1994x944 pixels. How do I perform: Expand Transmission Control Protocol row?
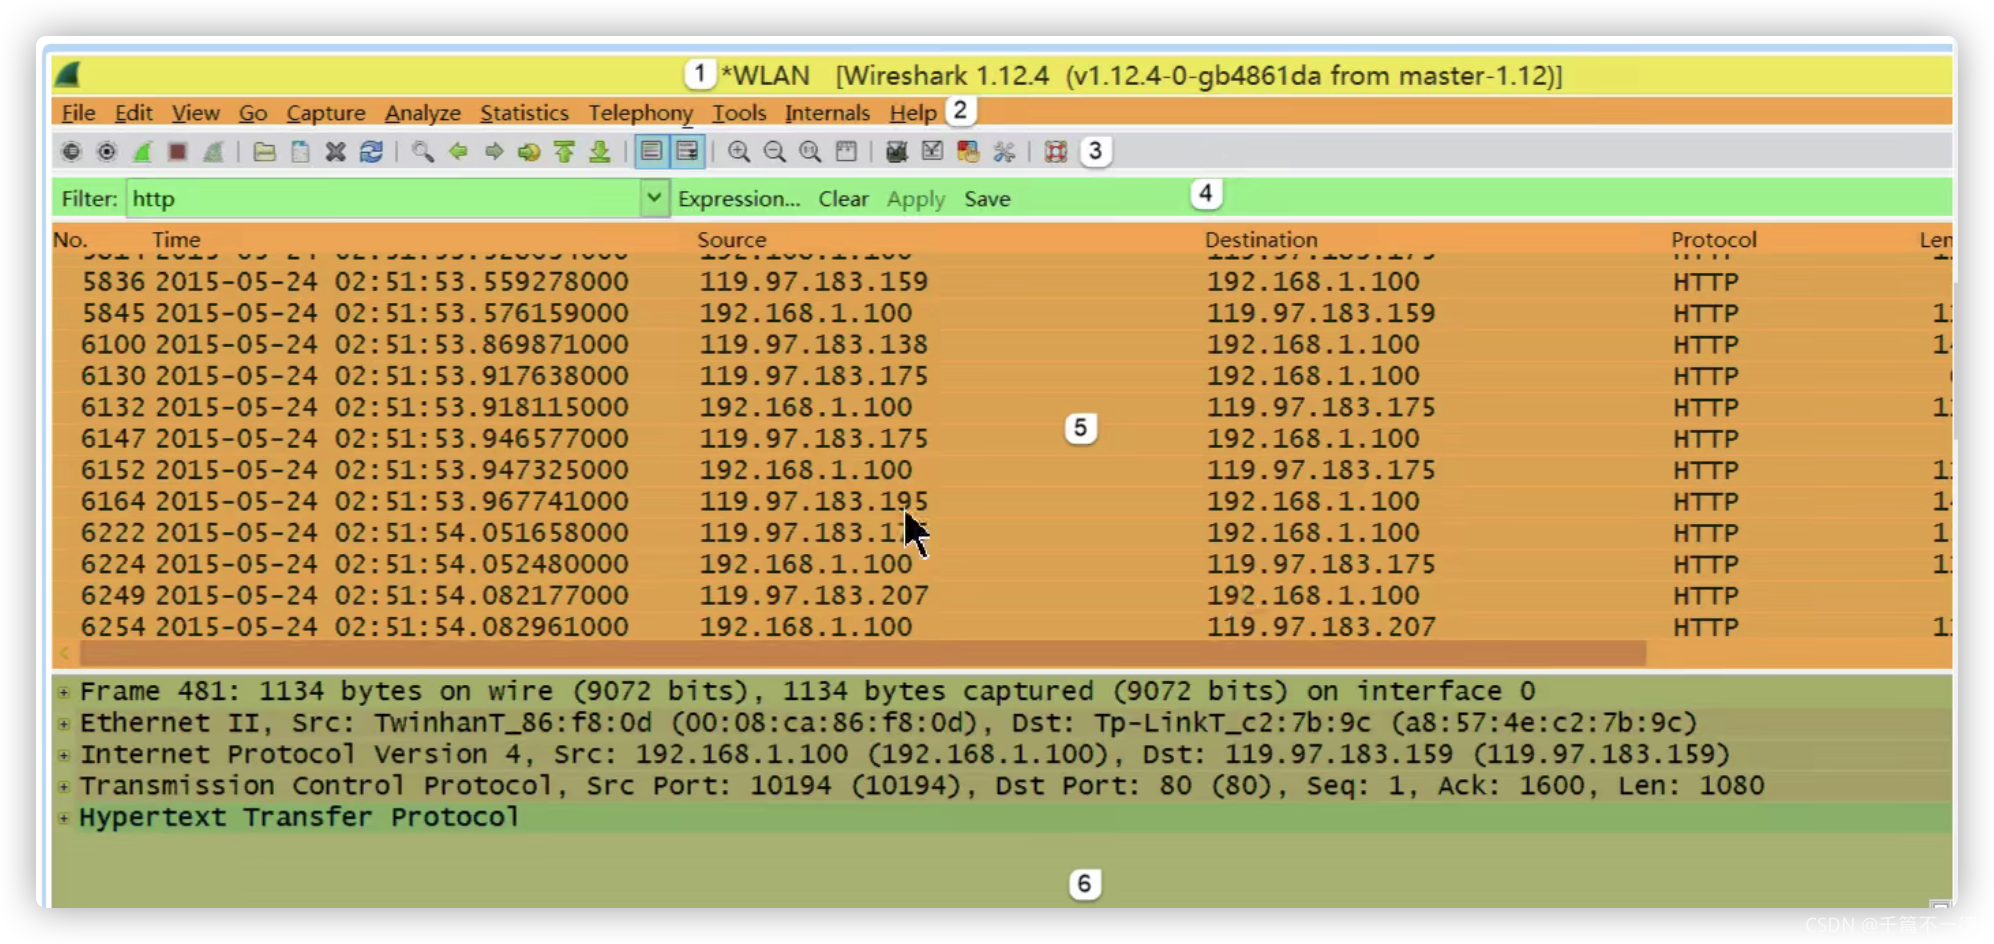pos(64,786)
